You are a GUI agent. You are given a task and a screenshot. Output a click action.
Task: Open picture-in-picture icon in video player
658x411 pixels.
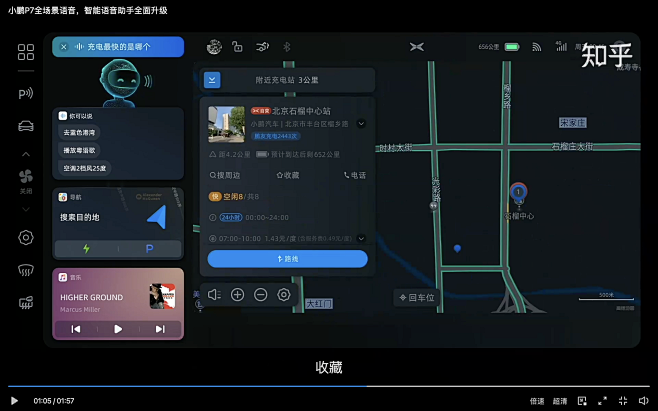pyautogui.click(x=582, y=401)
